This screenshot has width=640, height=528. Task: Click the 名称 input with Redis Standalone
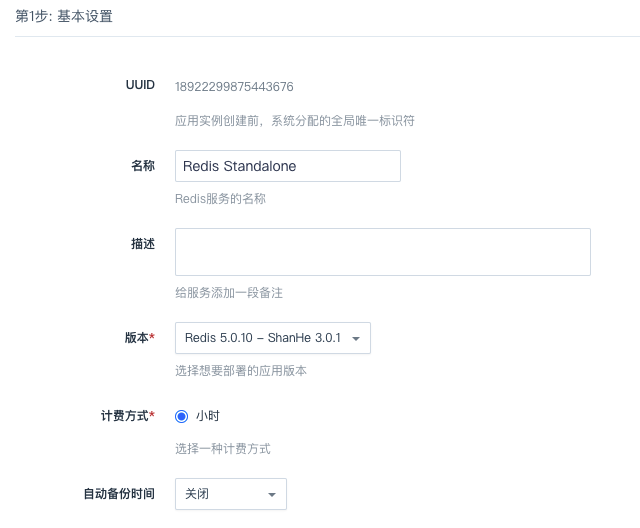pos(288,166)
